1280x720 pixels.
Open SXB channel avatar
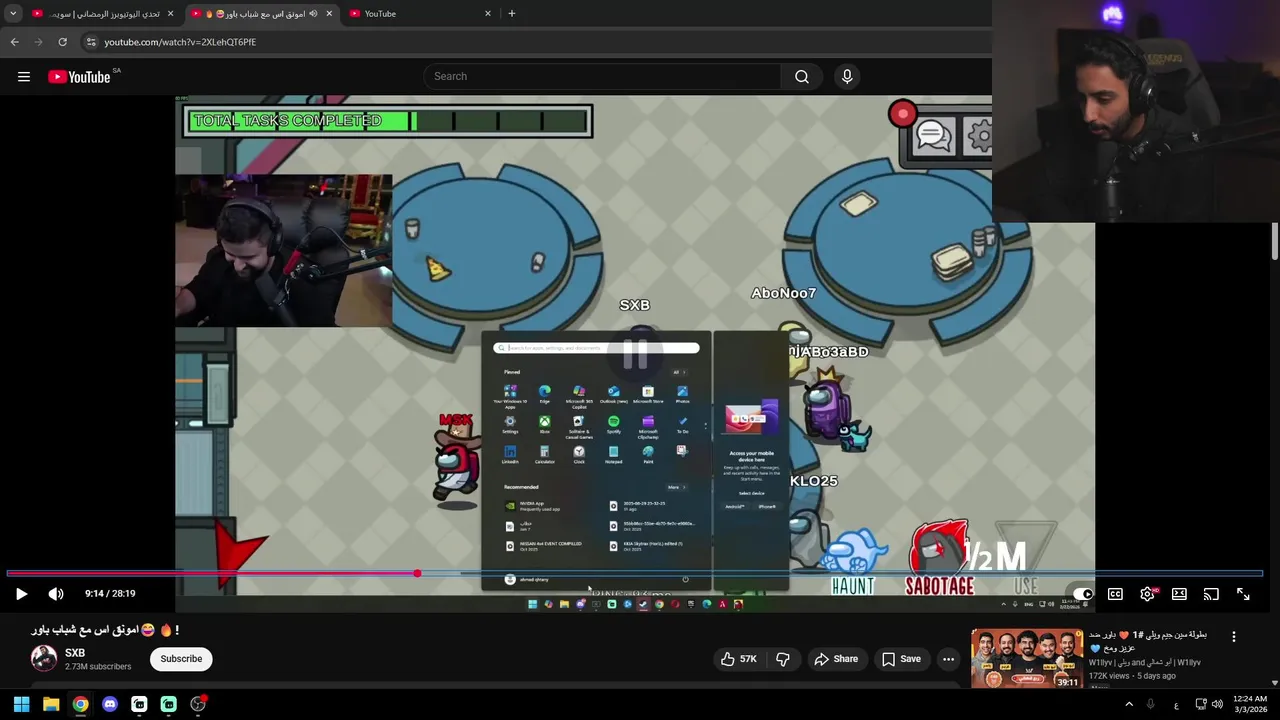click(44, 658)
